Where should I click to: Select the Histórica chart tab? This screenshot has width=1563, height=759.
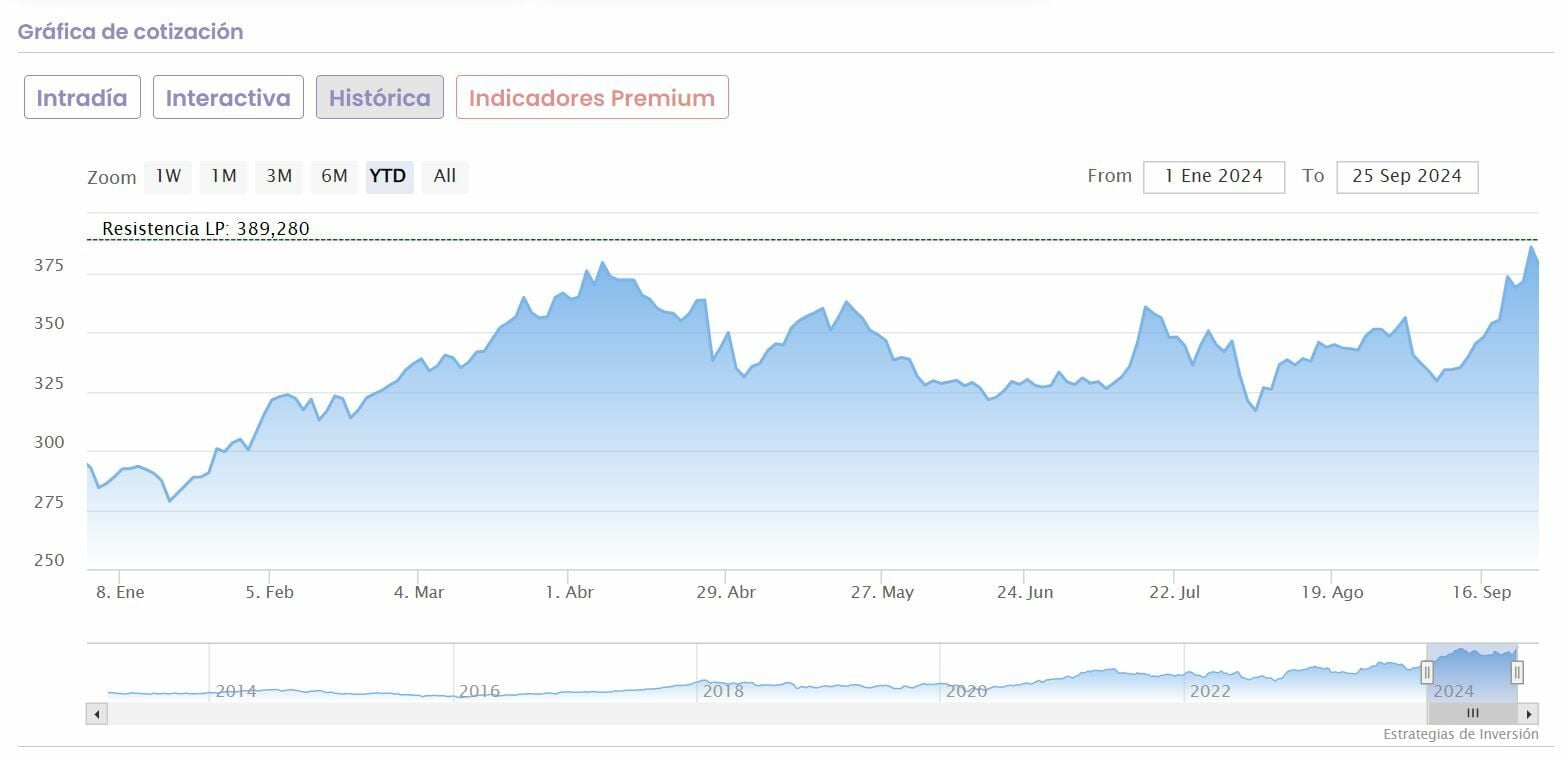pos(380,98)
